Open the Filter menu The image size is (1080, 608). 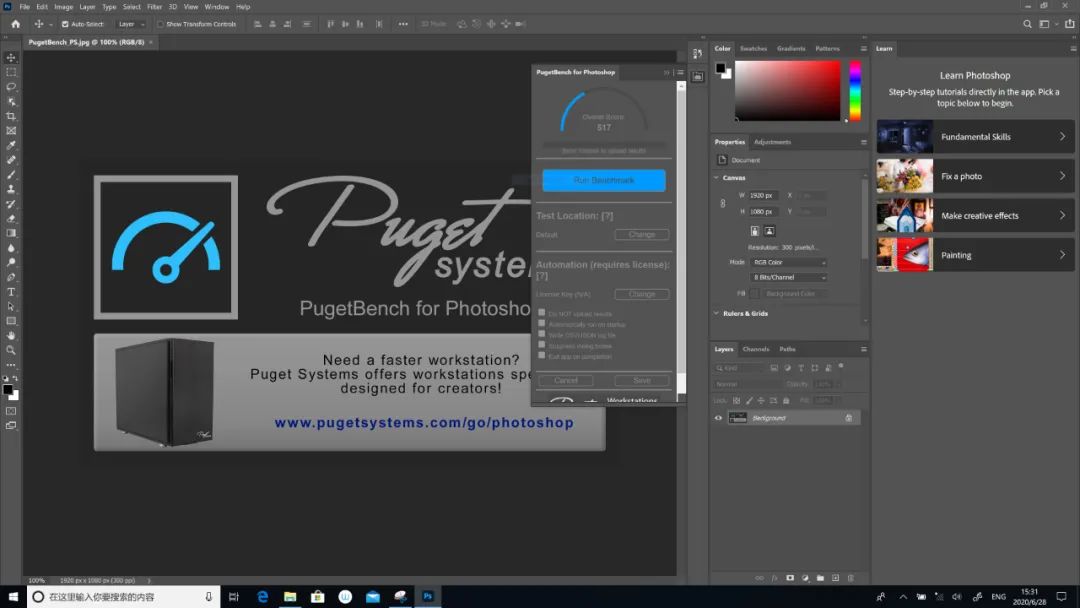[154, 7]
